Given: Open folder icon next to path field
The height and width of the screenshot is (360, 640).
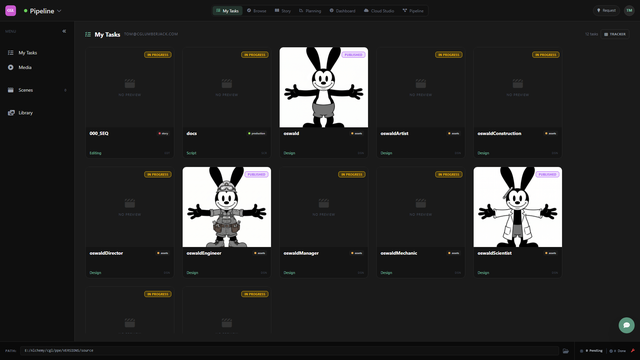Looking at the screenshot, I should 565,351.
